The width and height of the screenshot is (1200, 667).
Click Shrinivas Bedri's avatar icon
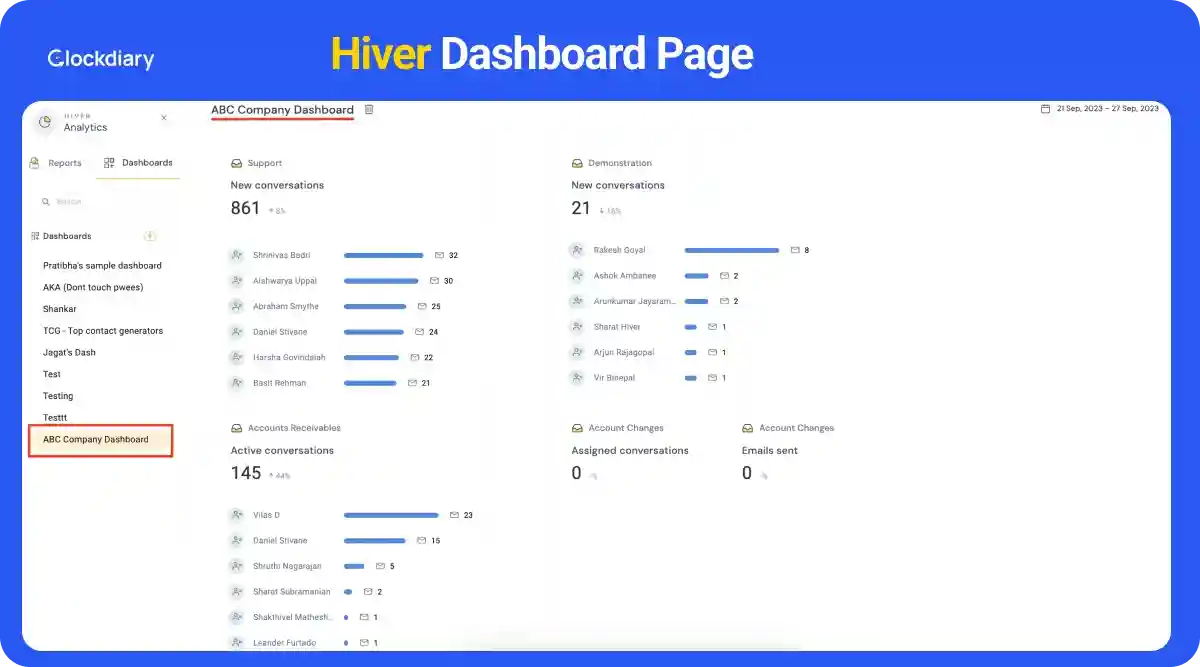point(237,255)
